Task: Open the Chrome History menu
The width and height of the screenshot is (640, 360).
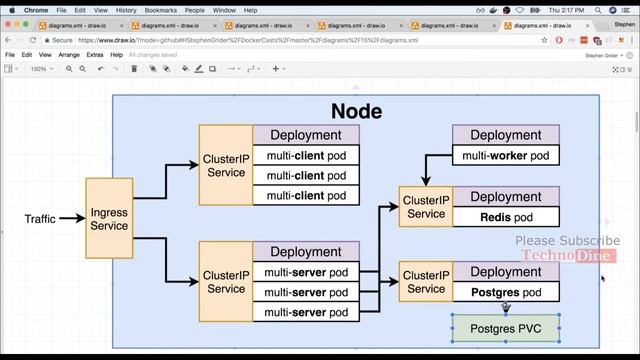Action: [126, 10]
